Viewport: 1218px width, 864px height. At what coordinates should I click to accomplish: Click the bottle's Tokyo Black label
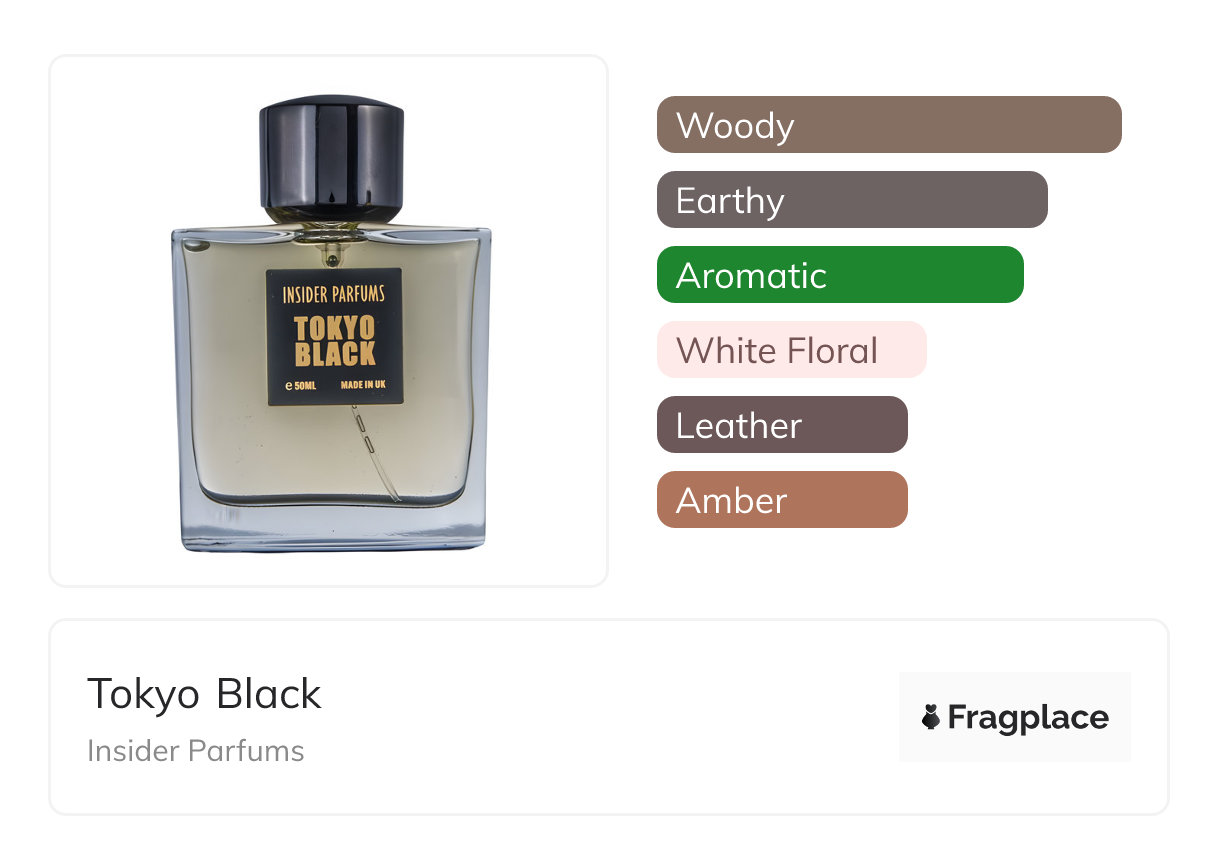[334, 337]
